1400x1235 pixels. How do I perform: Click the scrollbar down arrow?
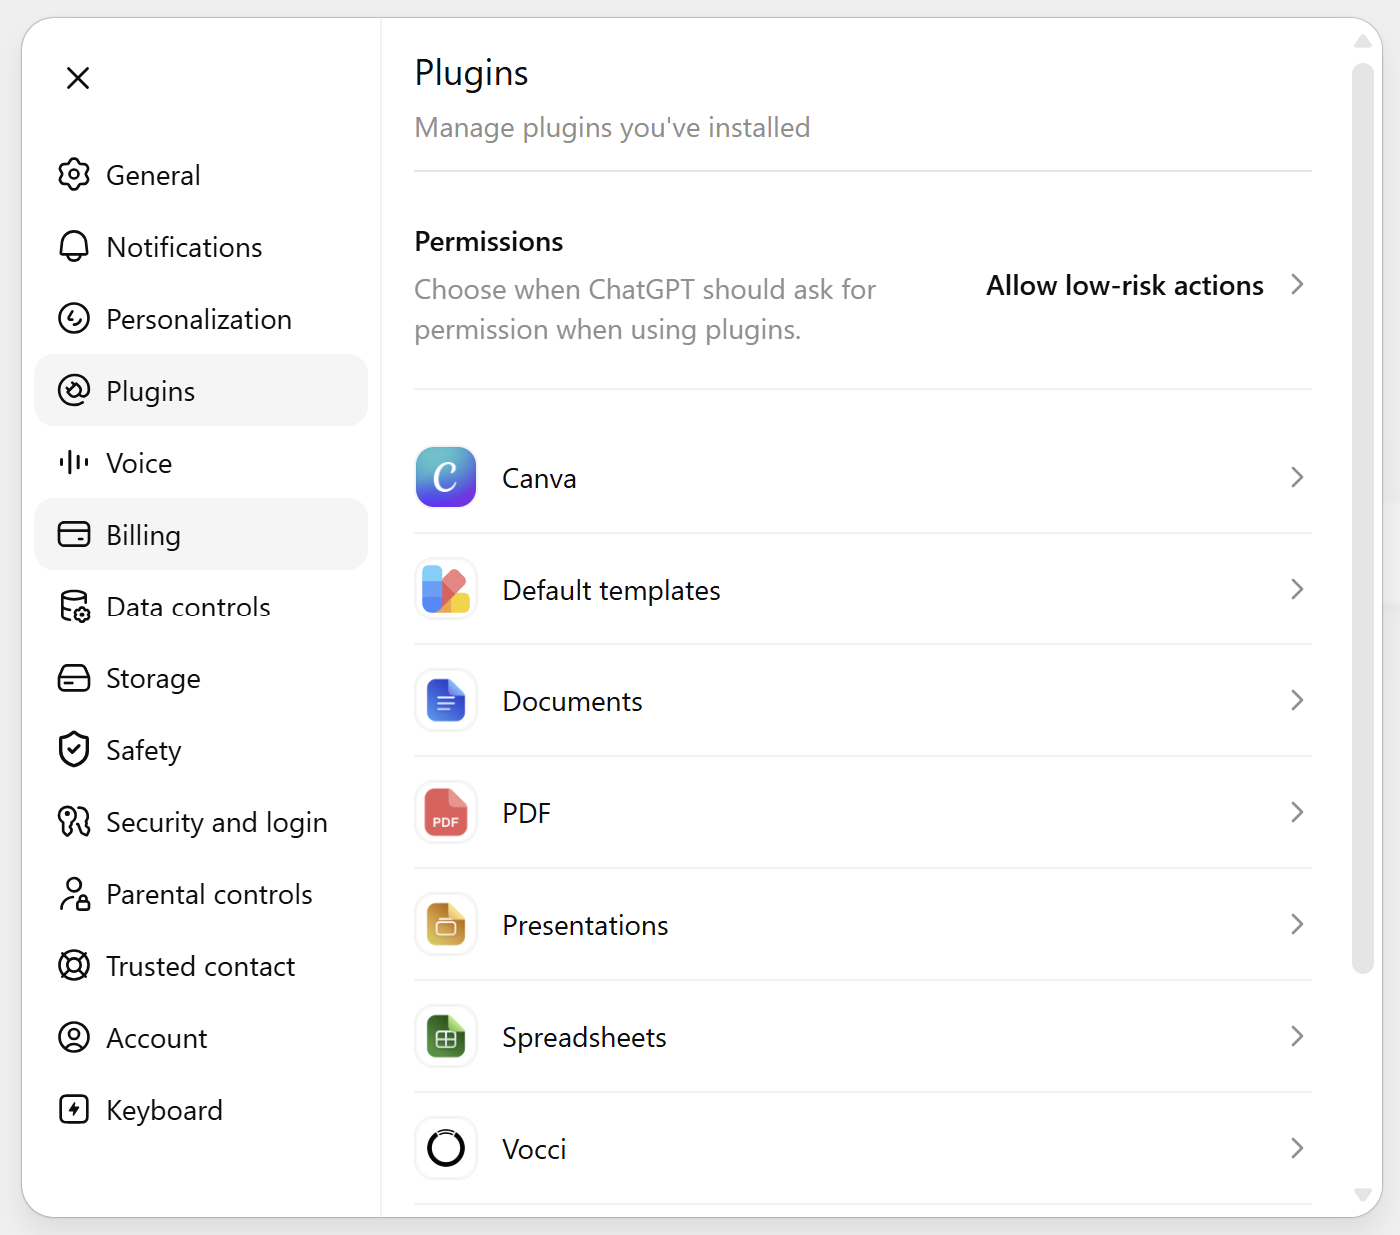click(1362, 1195)
